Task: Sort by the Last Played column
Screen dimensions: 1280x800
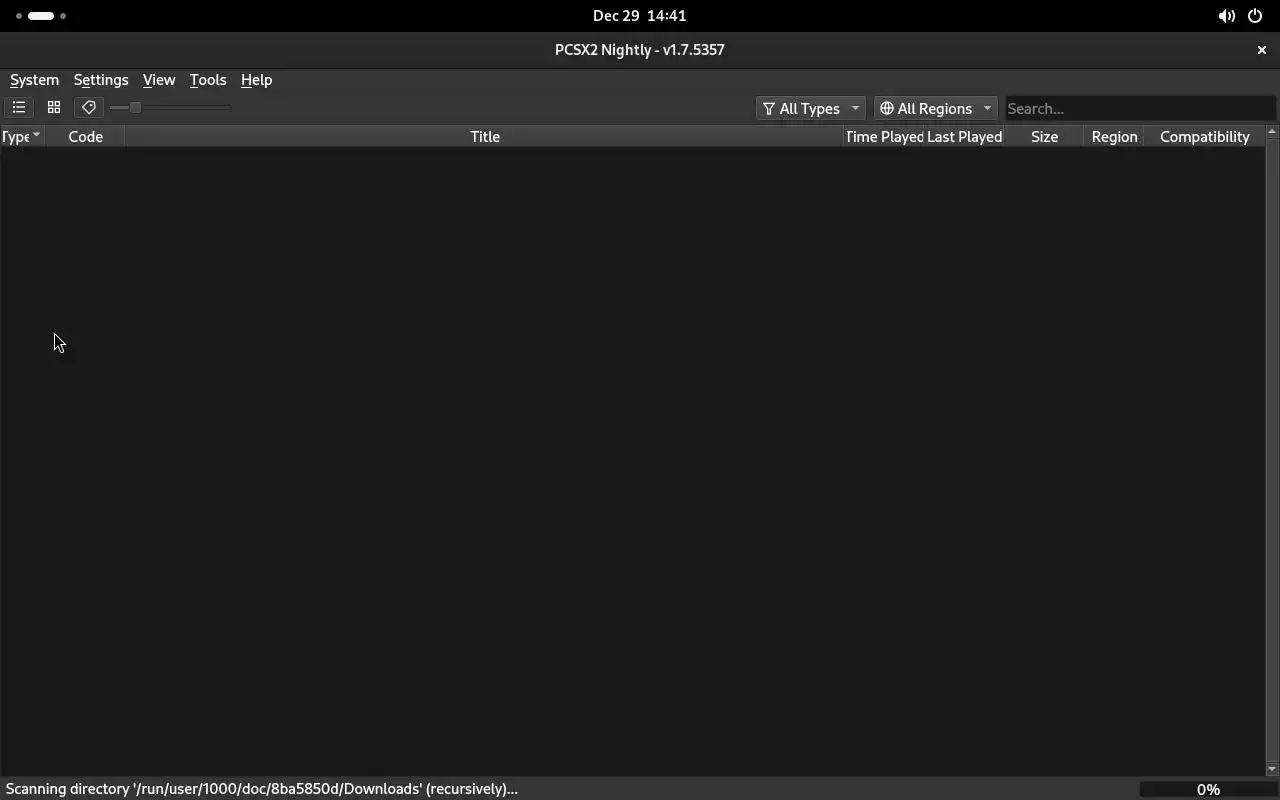Action: pyautogui.click(x=964, y=137)
